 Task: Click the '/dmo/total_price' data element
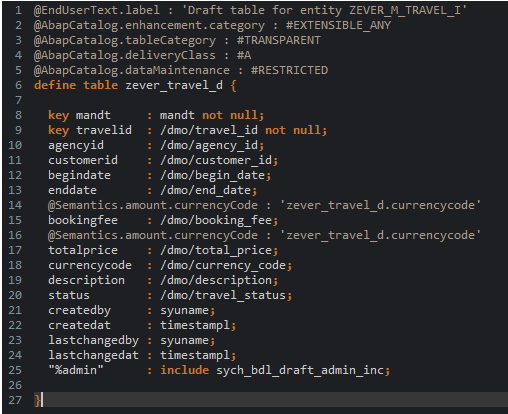pos(216,250)
